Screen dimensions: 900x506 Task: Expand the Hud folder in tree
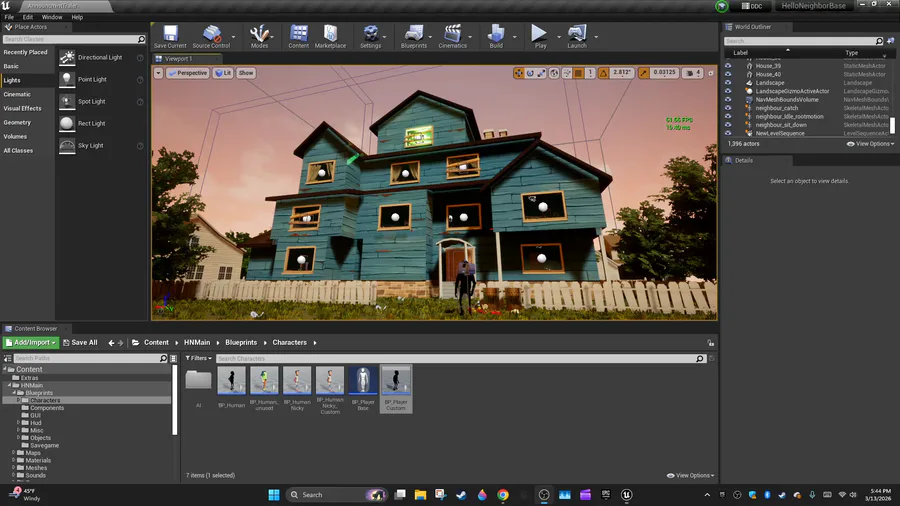(18, 422)
